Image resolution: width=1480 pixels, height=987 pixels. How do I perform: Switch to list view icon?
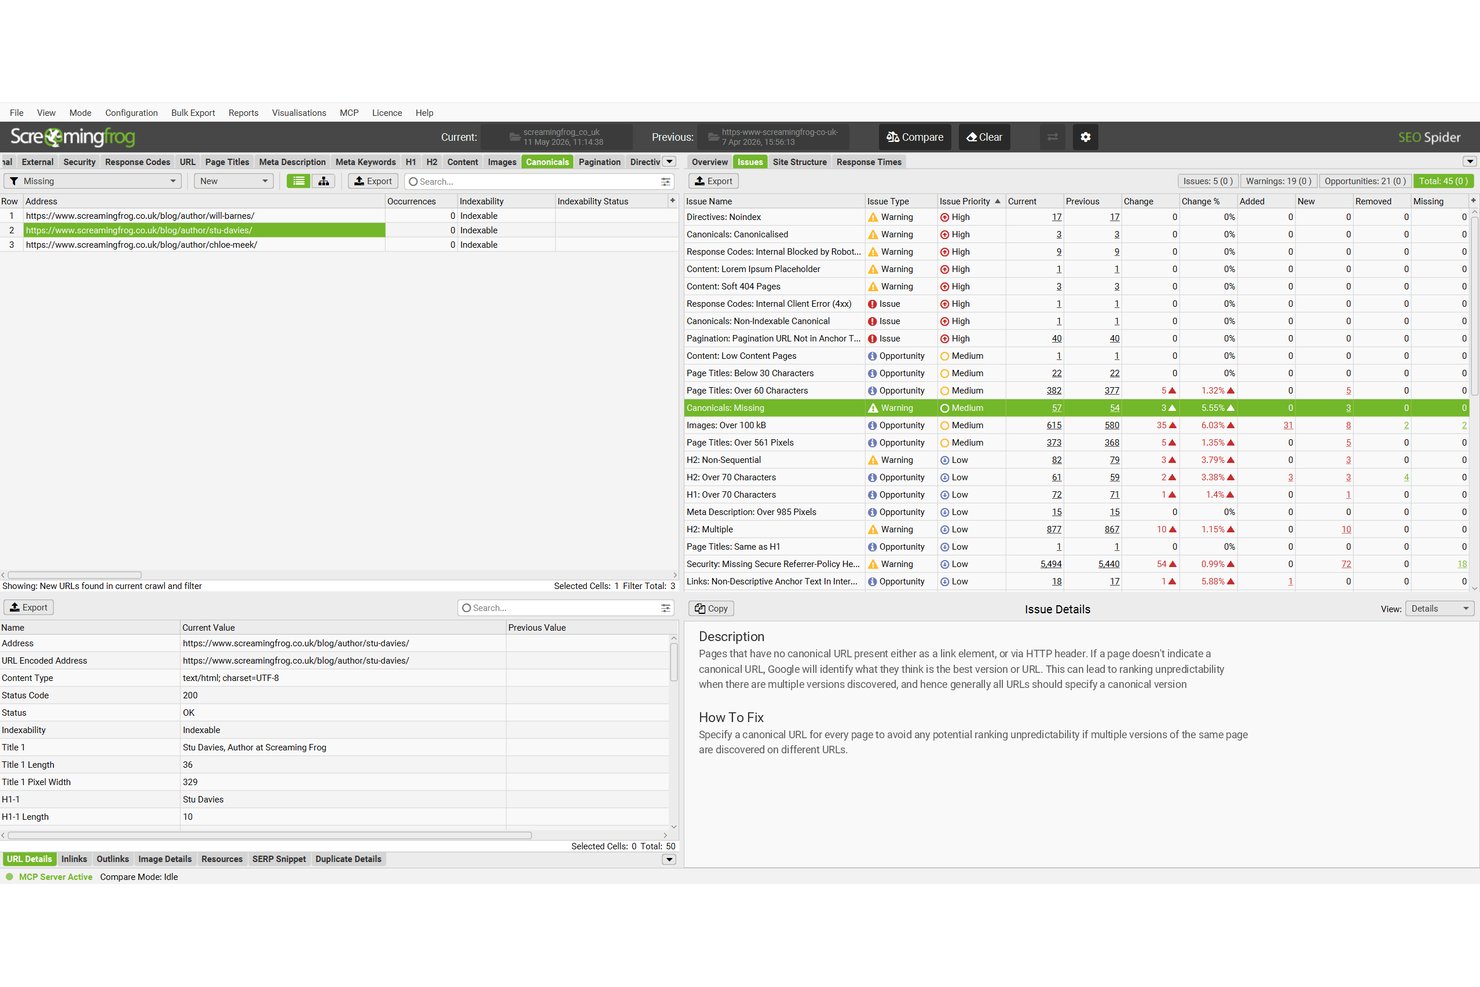[298, 181]
